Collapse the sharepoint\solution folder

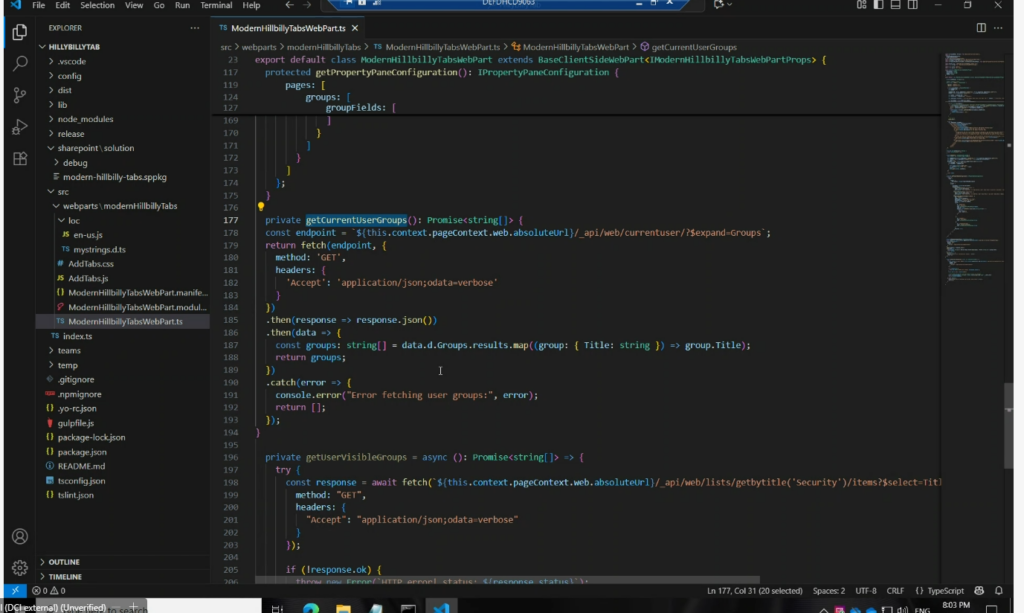pyautogui.click(x=95, y=148)
